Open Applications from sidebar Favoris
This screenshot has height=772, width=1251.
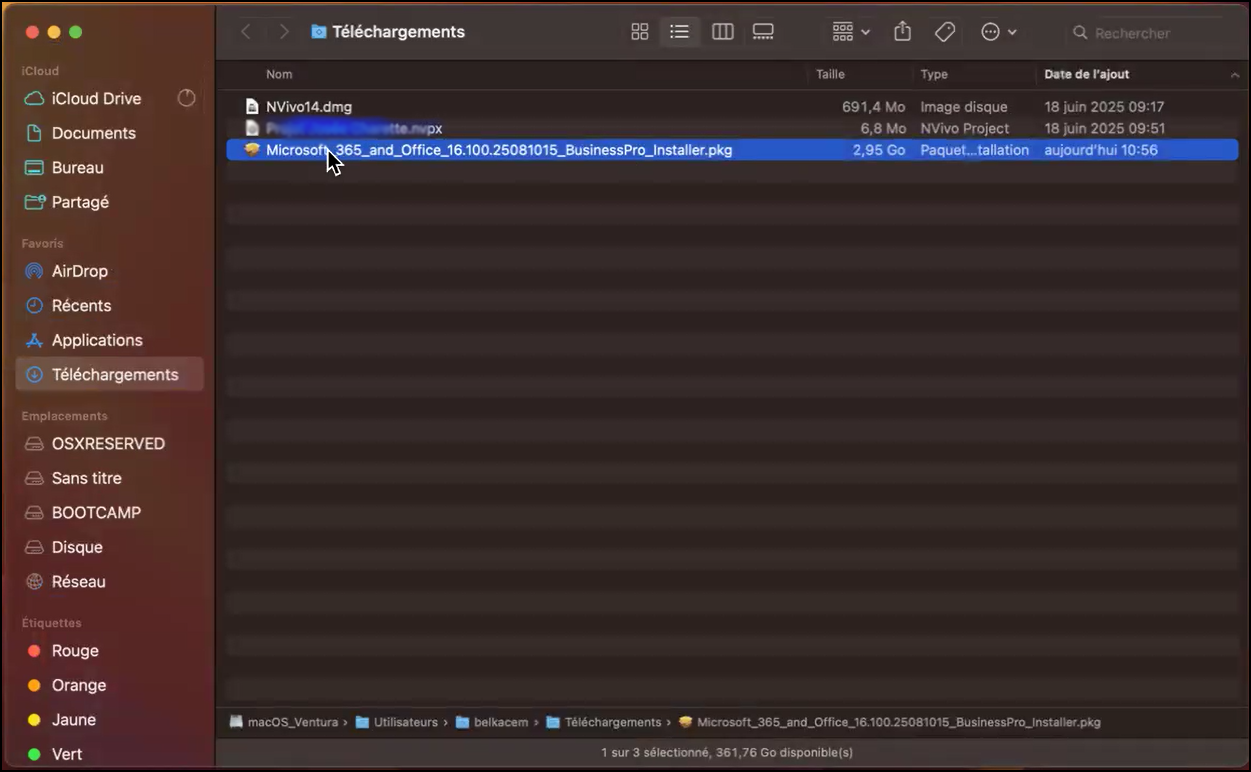97,340
